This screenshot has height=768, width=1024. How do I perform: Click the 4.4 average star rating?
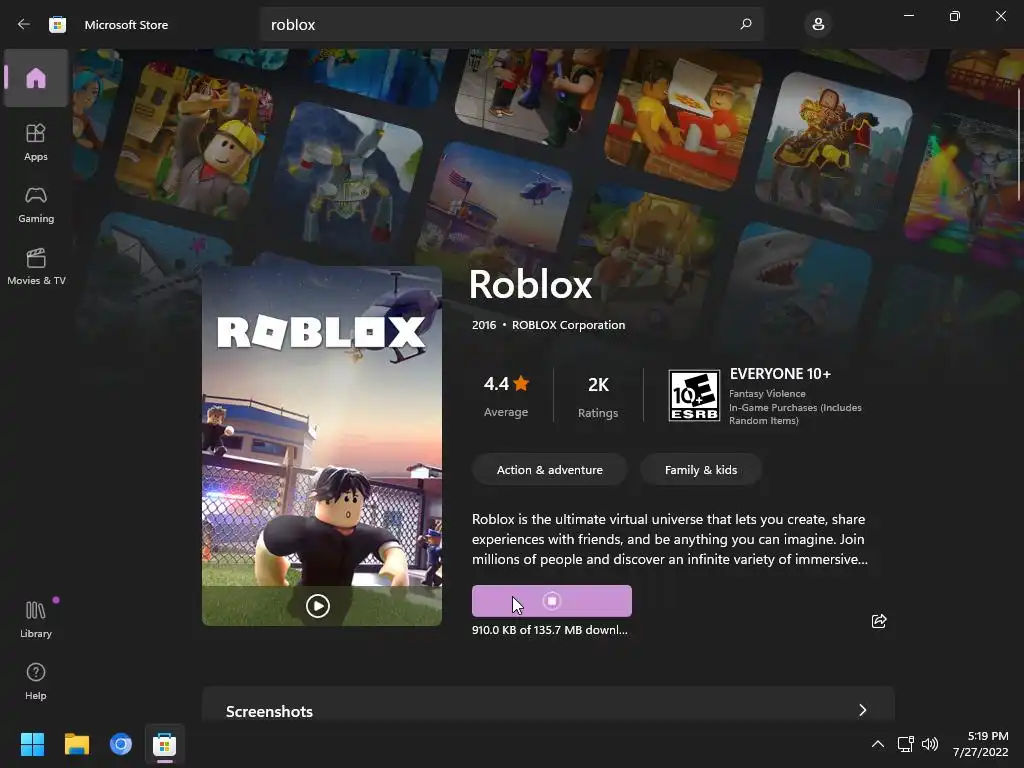[x=506, y=395]
